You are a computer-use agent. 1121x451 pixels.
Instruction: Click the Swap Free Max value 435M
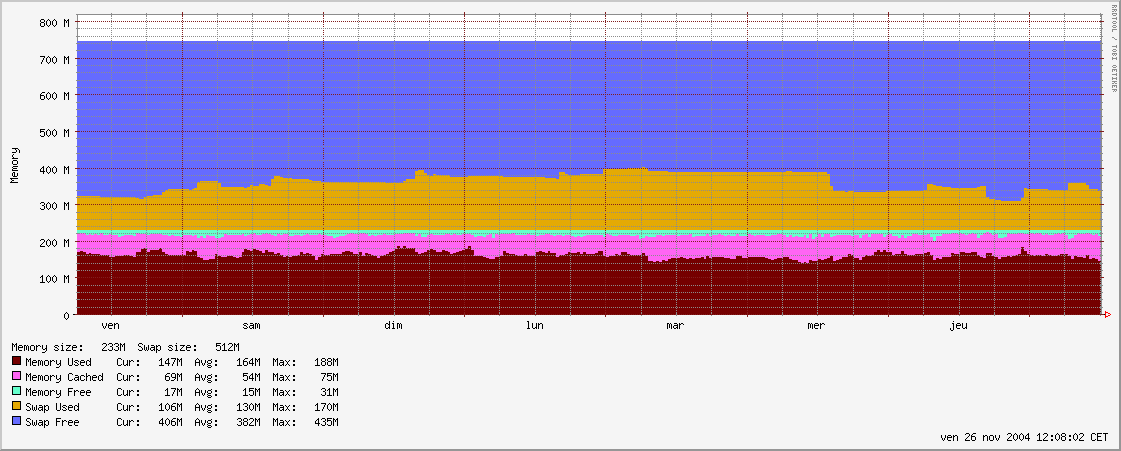(326, 422)
